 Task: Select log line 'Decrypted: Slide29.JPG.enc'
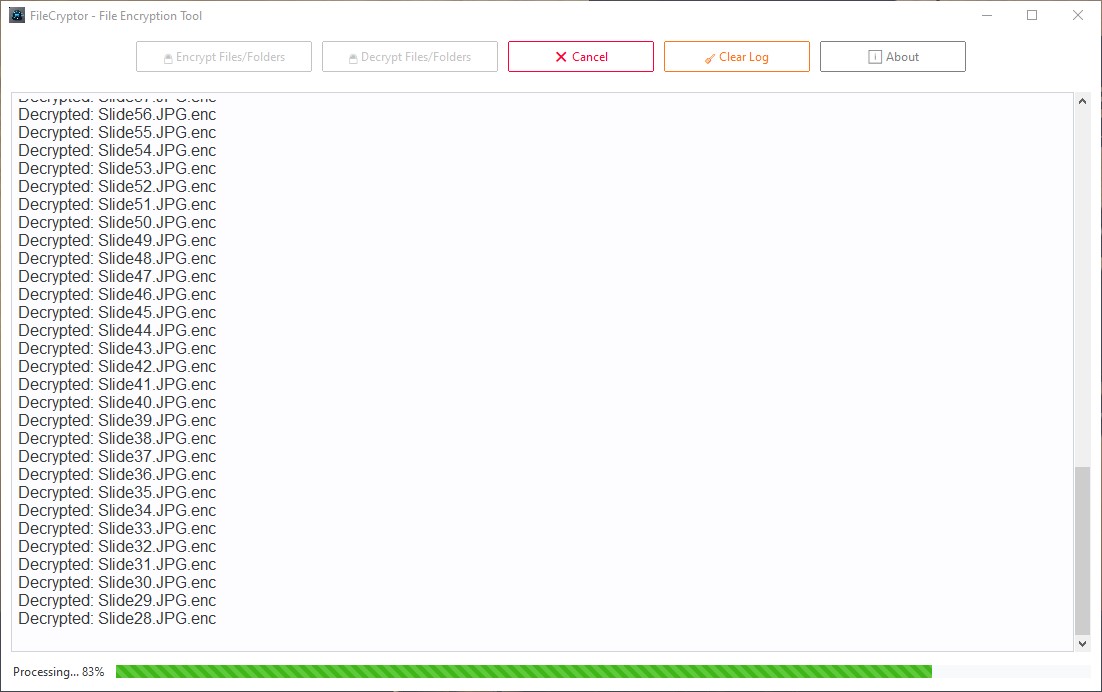[117, 600]
